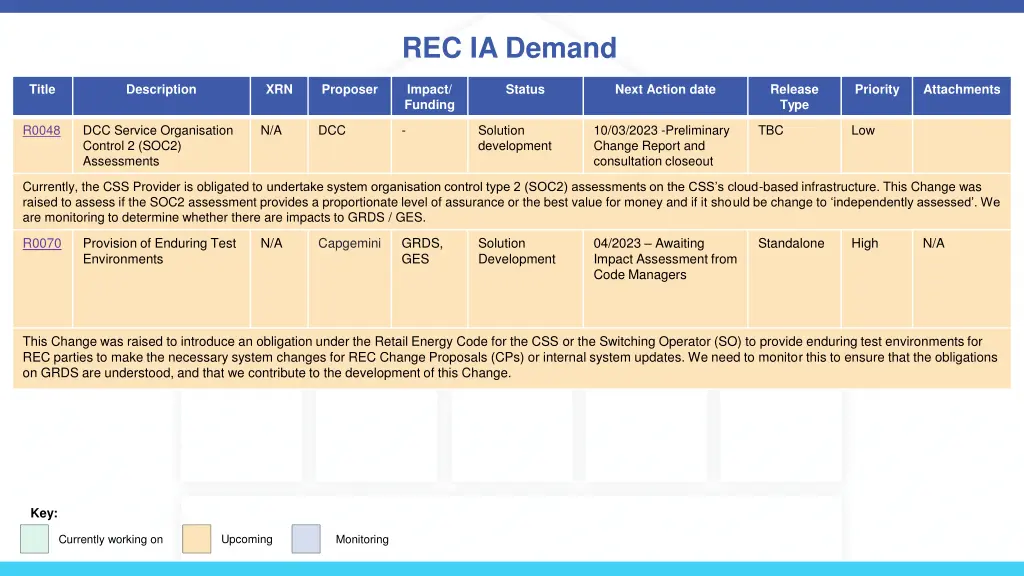Image resolution: width=1024 pixels, height=576 pixels.
Task: Open the R0048 change link
Action: 42,131
